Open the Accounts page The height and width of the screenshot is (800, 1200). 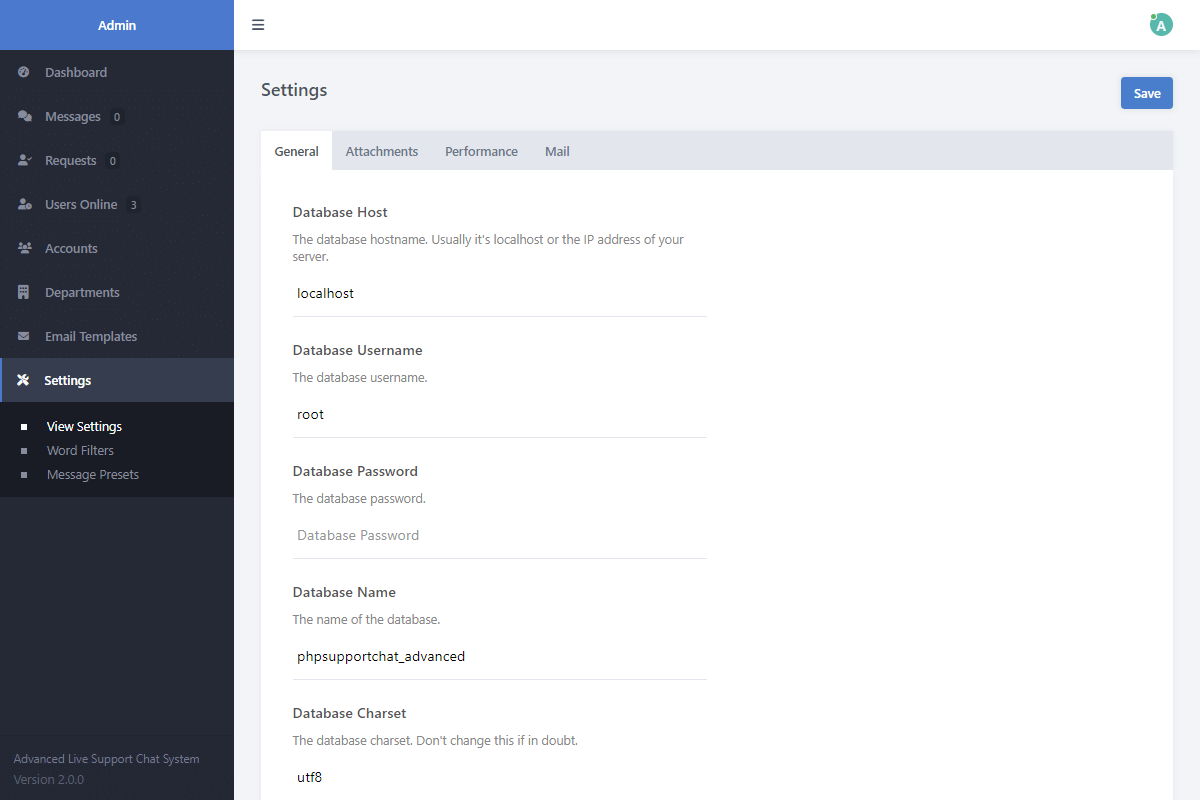point(117,248)
